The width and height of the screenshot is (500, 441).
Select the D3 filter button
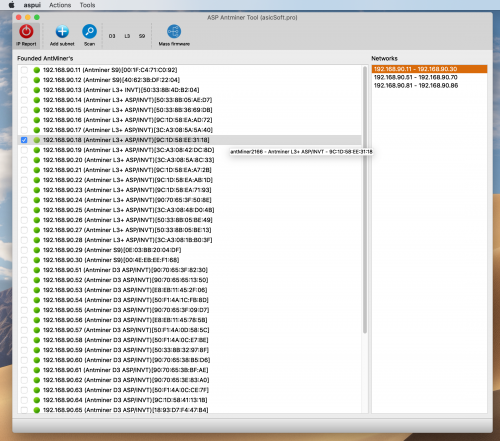[x=112, y=36]
